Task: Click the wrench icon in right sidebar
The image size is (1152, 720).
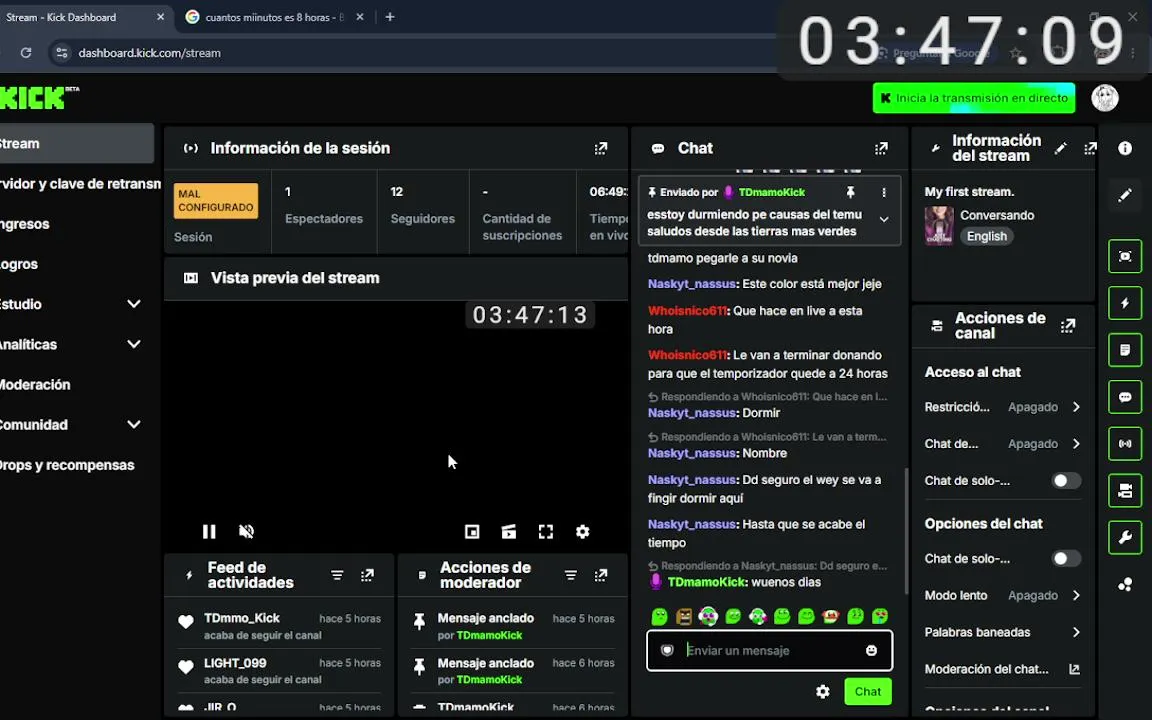Action: (x=1125, y=538)
